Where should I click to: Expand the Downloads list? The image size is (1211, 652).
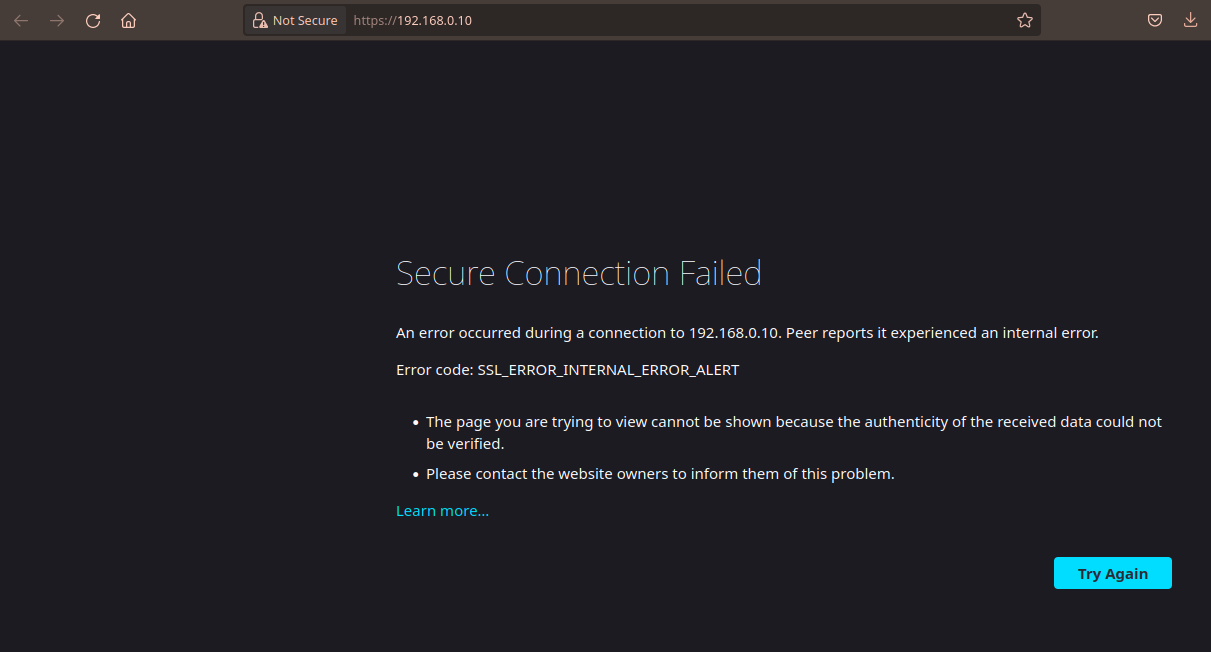tap(1190, 20)
